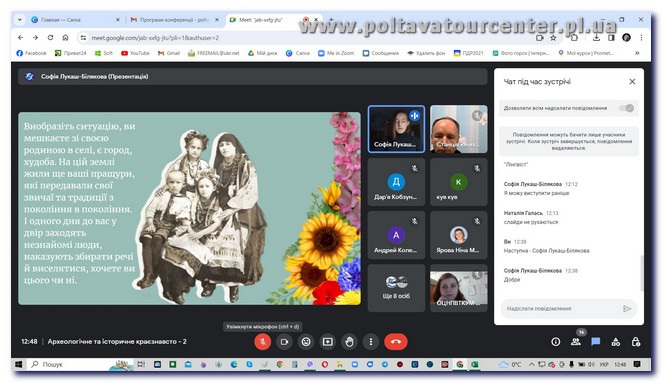Screen dimensions: 663x383
Task: Open the FREEMAIL@ukr.net bookmark
Action: [x=214, y=53]
